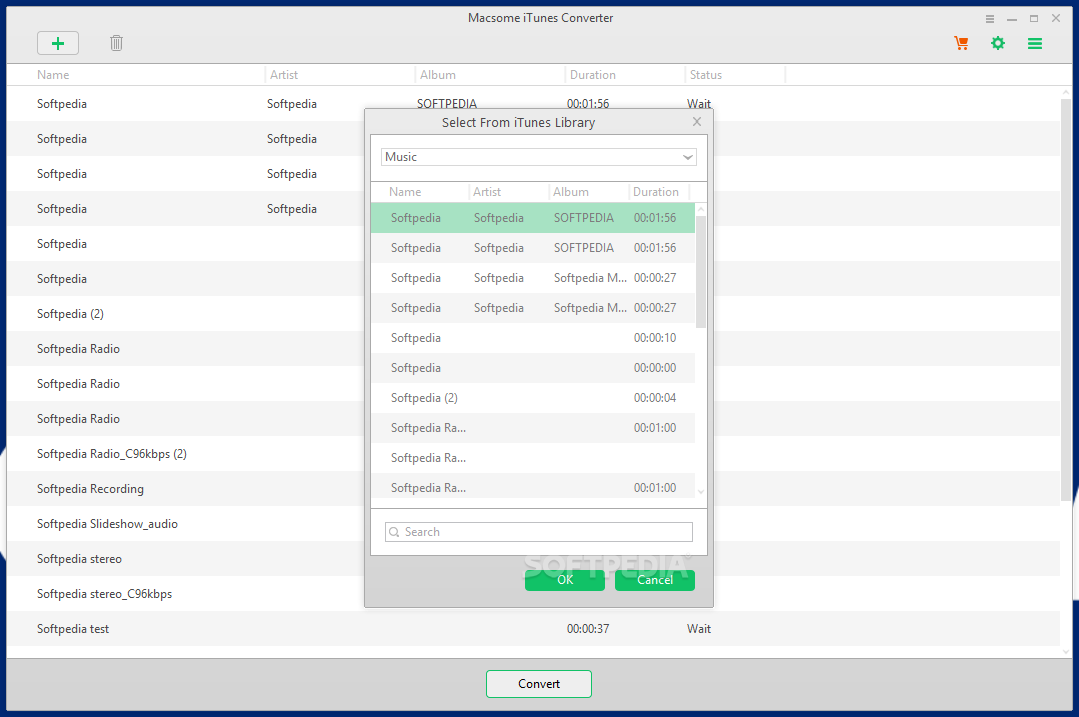This screenshot has width=1079, height=717.
Task: Select Softpedia test row in main list
Action: click(533, 629)
